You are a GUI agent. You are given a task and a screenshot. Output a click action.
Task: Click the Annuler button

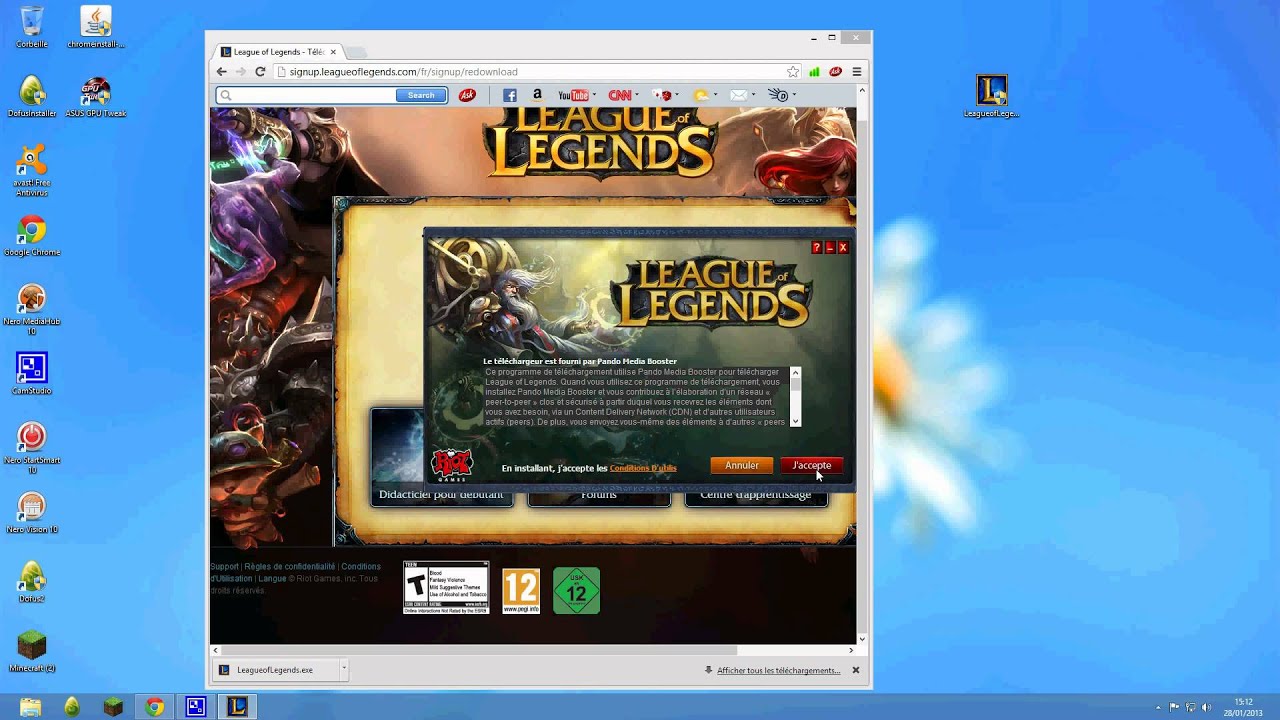coord(742,465)
